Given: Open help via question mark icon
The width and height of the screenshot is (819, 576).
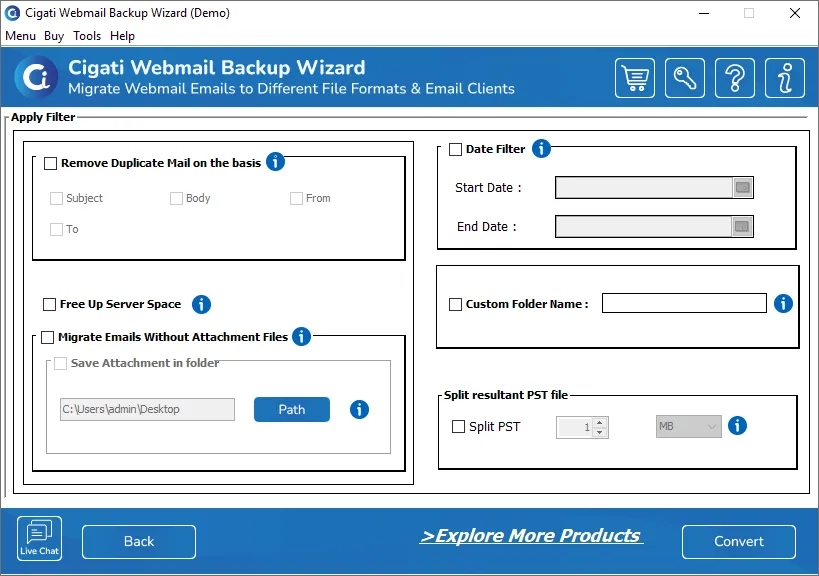Looking at the screenshot, I should click(734, 78).
